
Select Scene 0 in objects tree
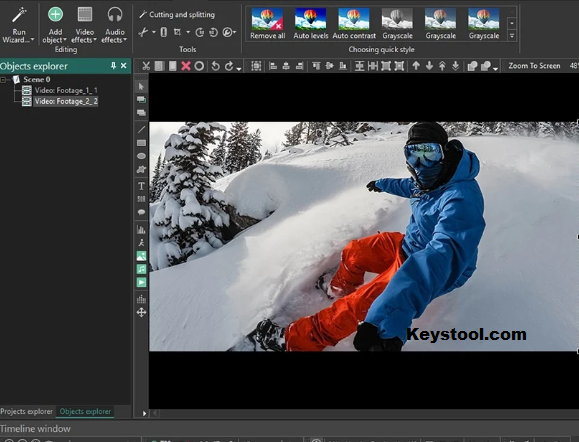point(37,79)
